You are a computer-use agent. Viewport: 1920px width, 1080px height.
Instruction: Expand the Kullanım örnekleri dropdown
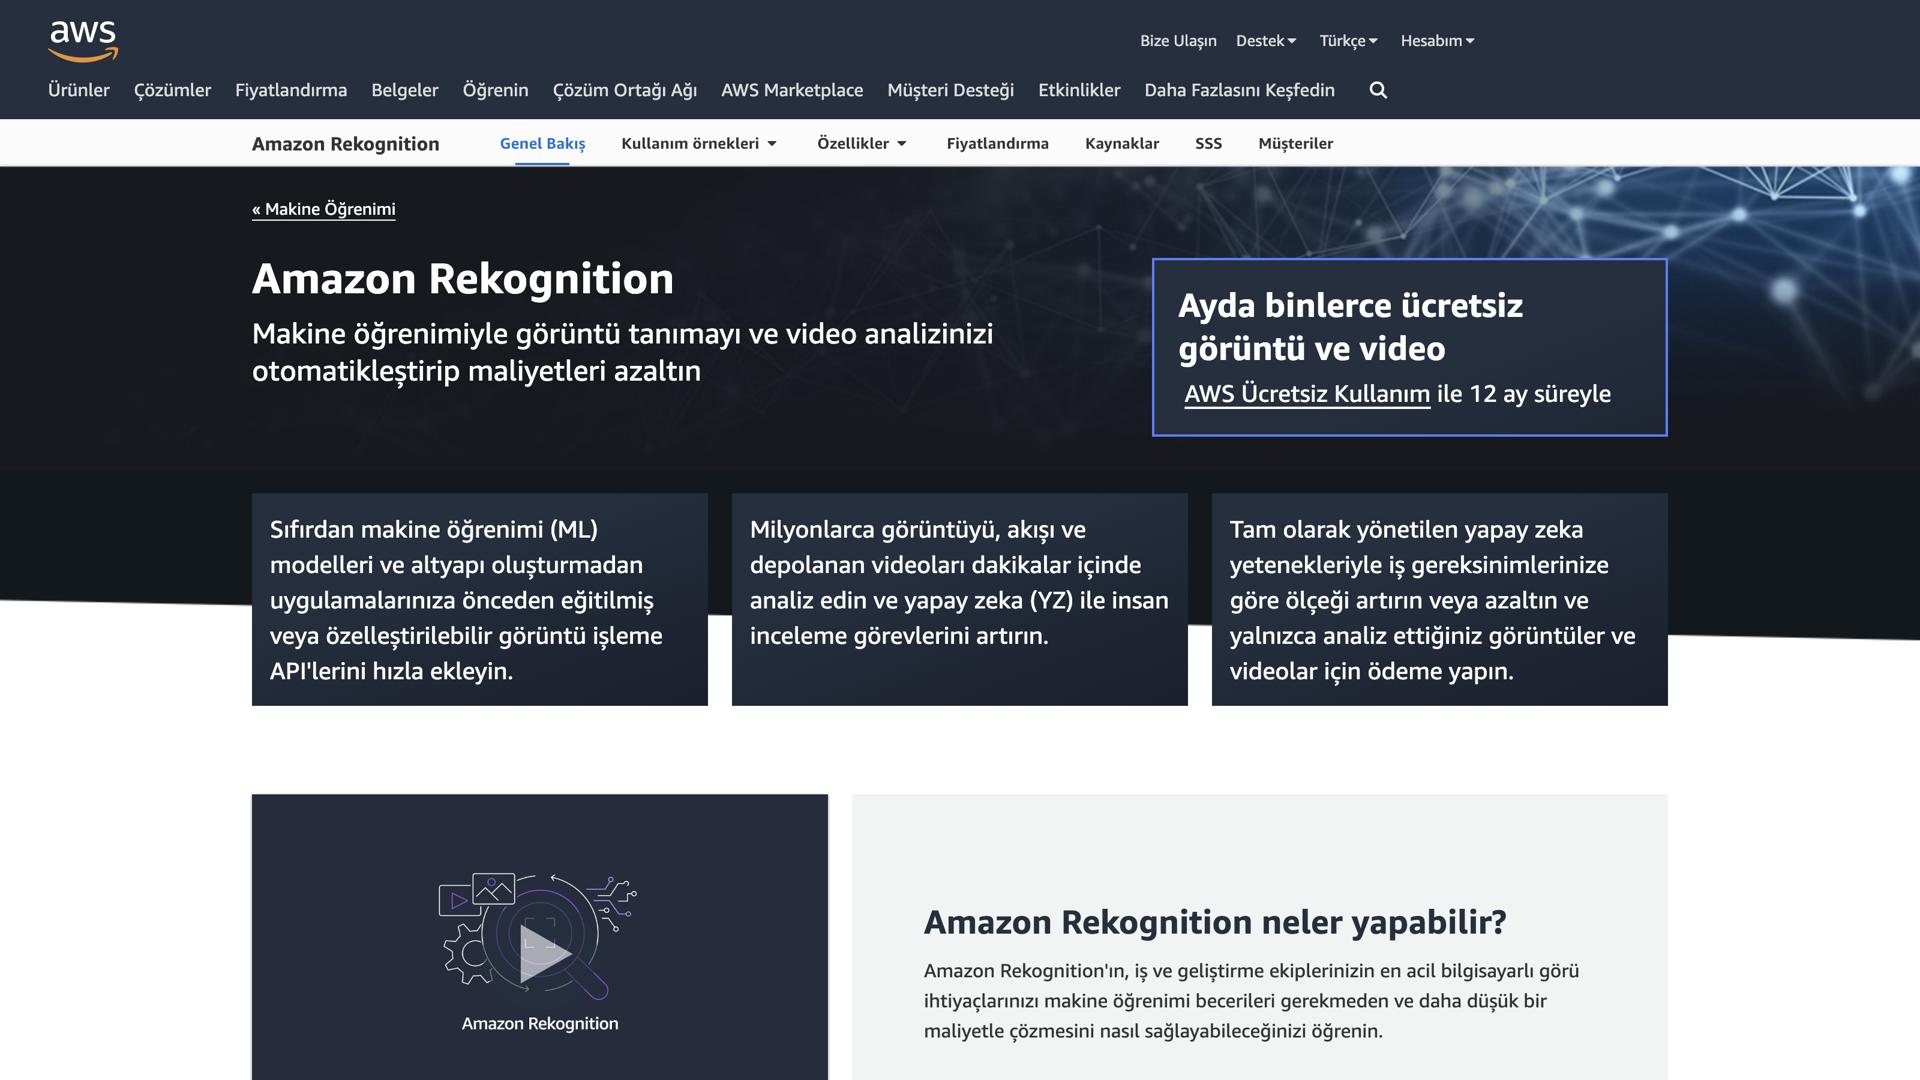click(x=698, y=143)
